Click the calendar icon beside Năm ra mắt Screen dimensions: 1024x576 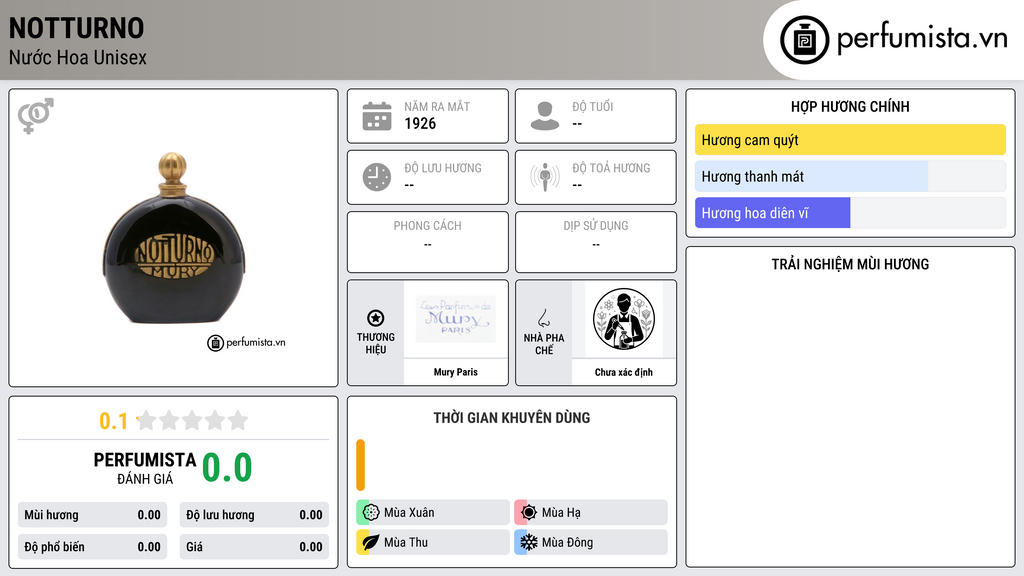377,116
